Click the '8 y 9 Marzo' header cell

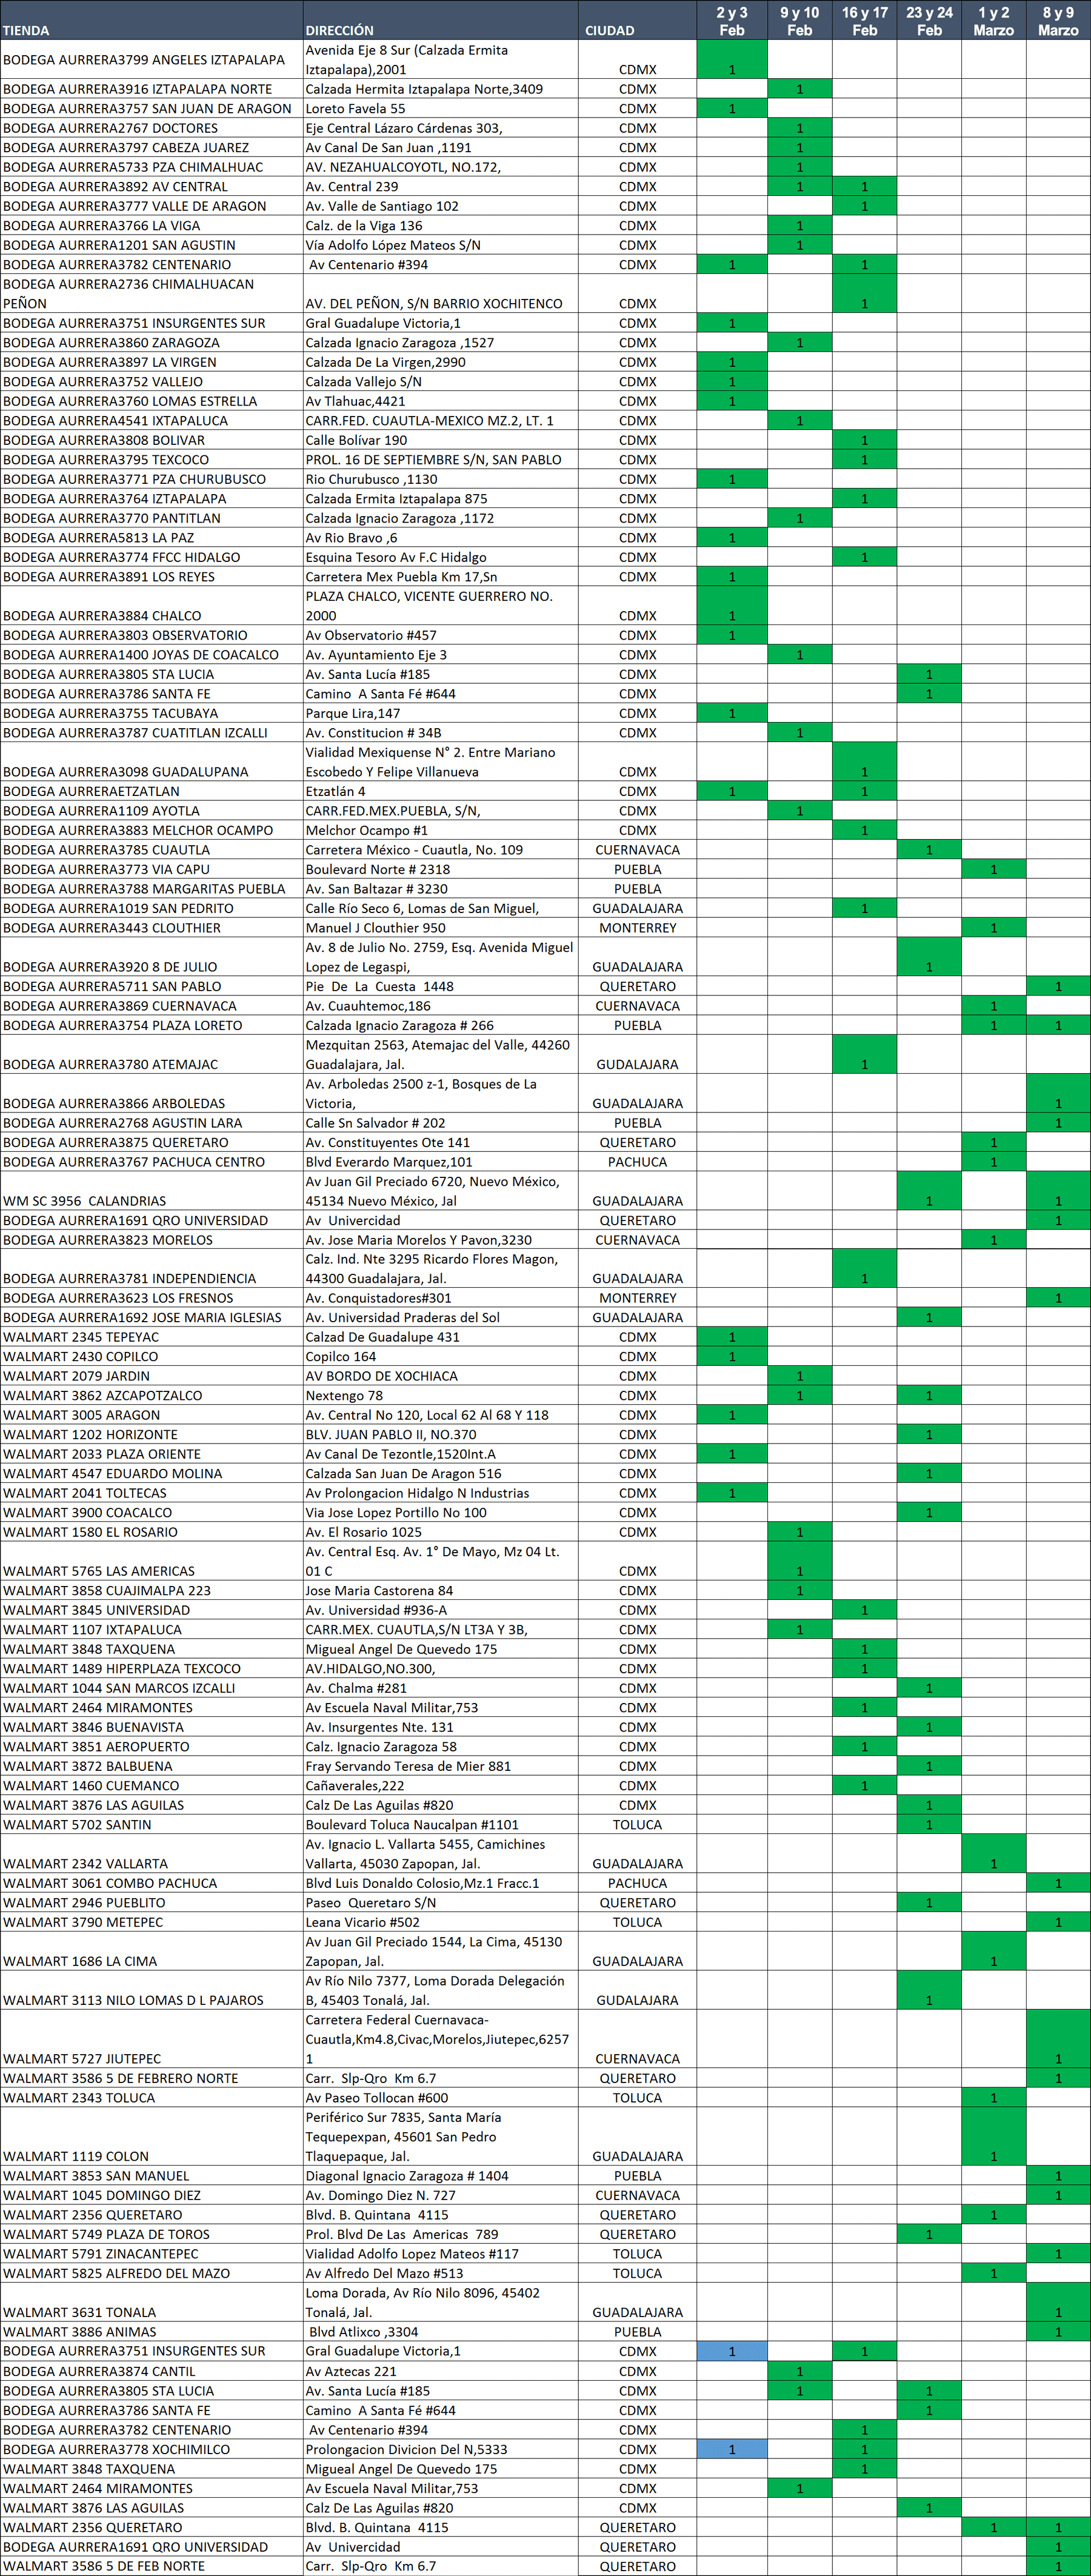(1058, 20)
